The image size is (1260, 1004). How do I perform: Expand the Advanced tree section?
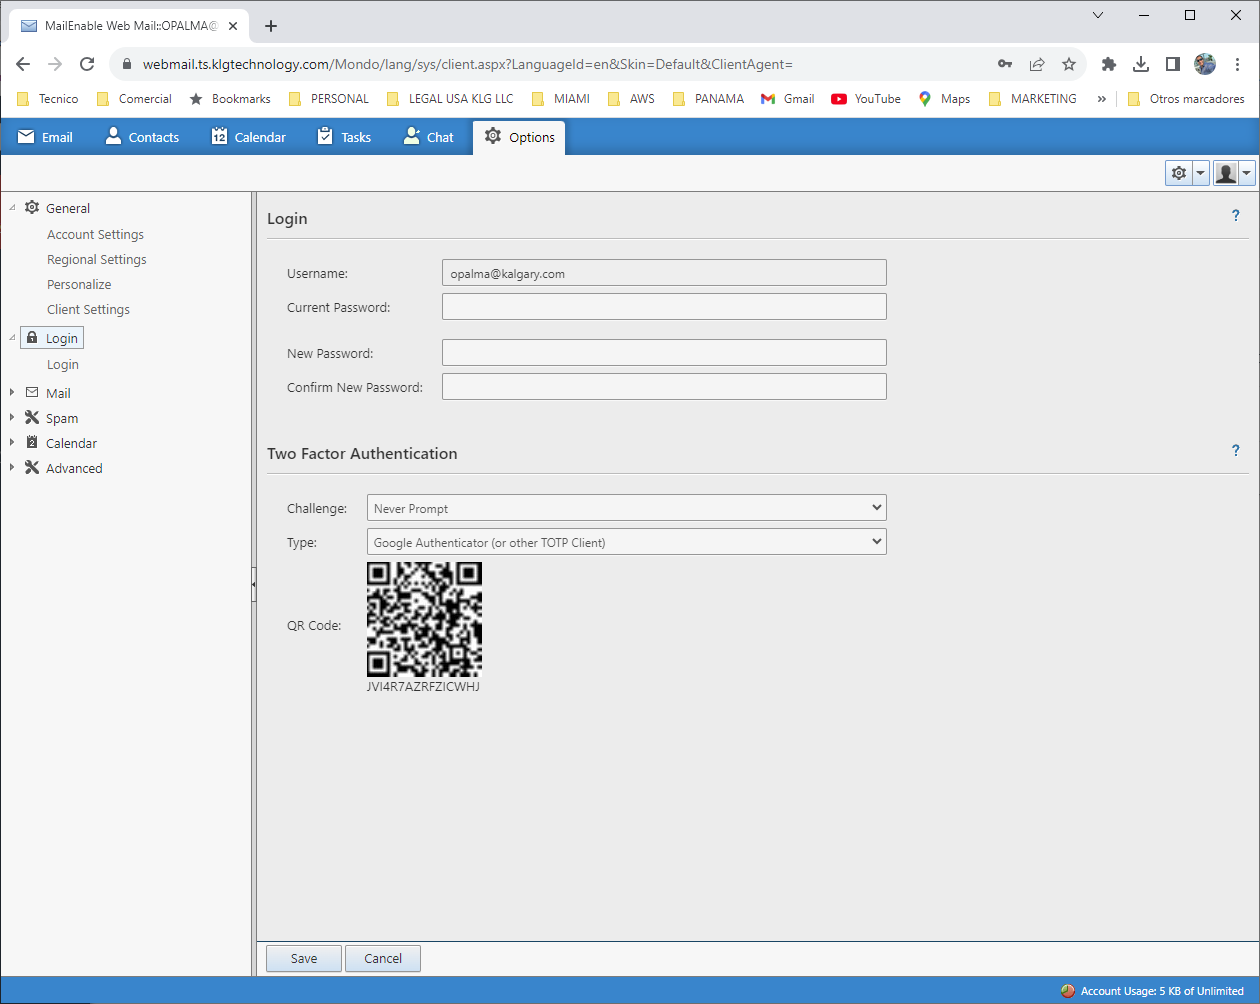tap(12, 468)
